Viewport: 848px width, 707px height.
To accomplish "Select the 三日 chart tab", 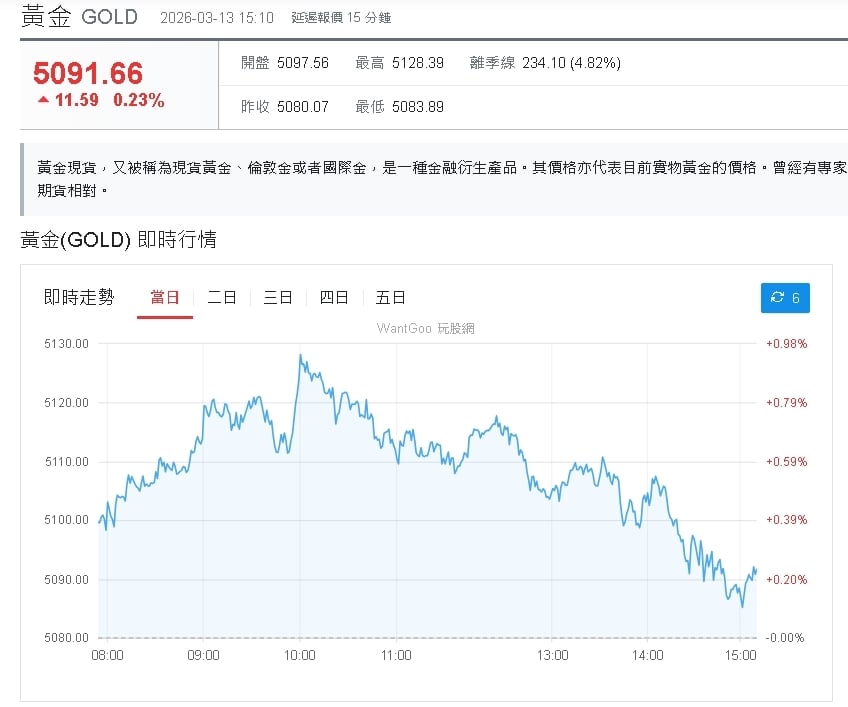I will [277, 297].
